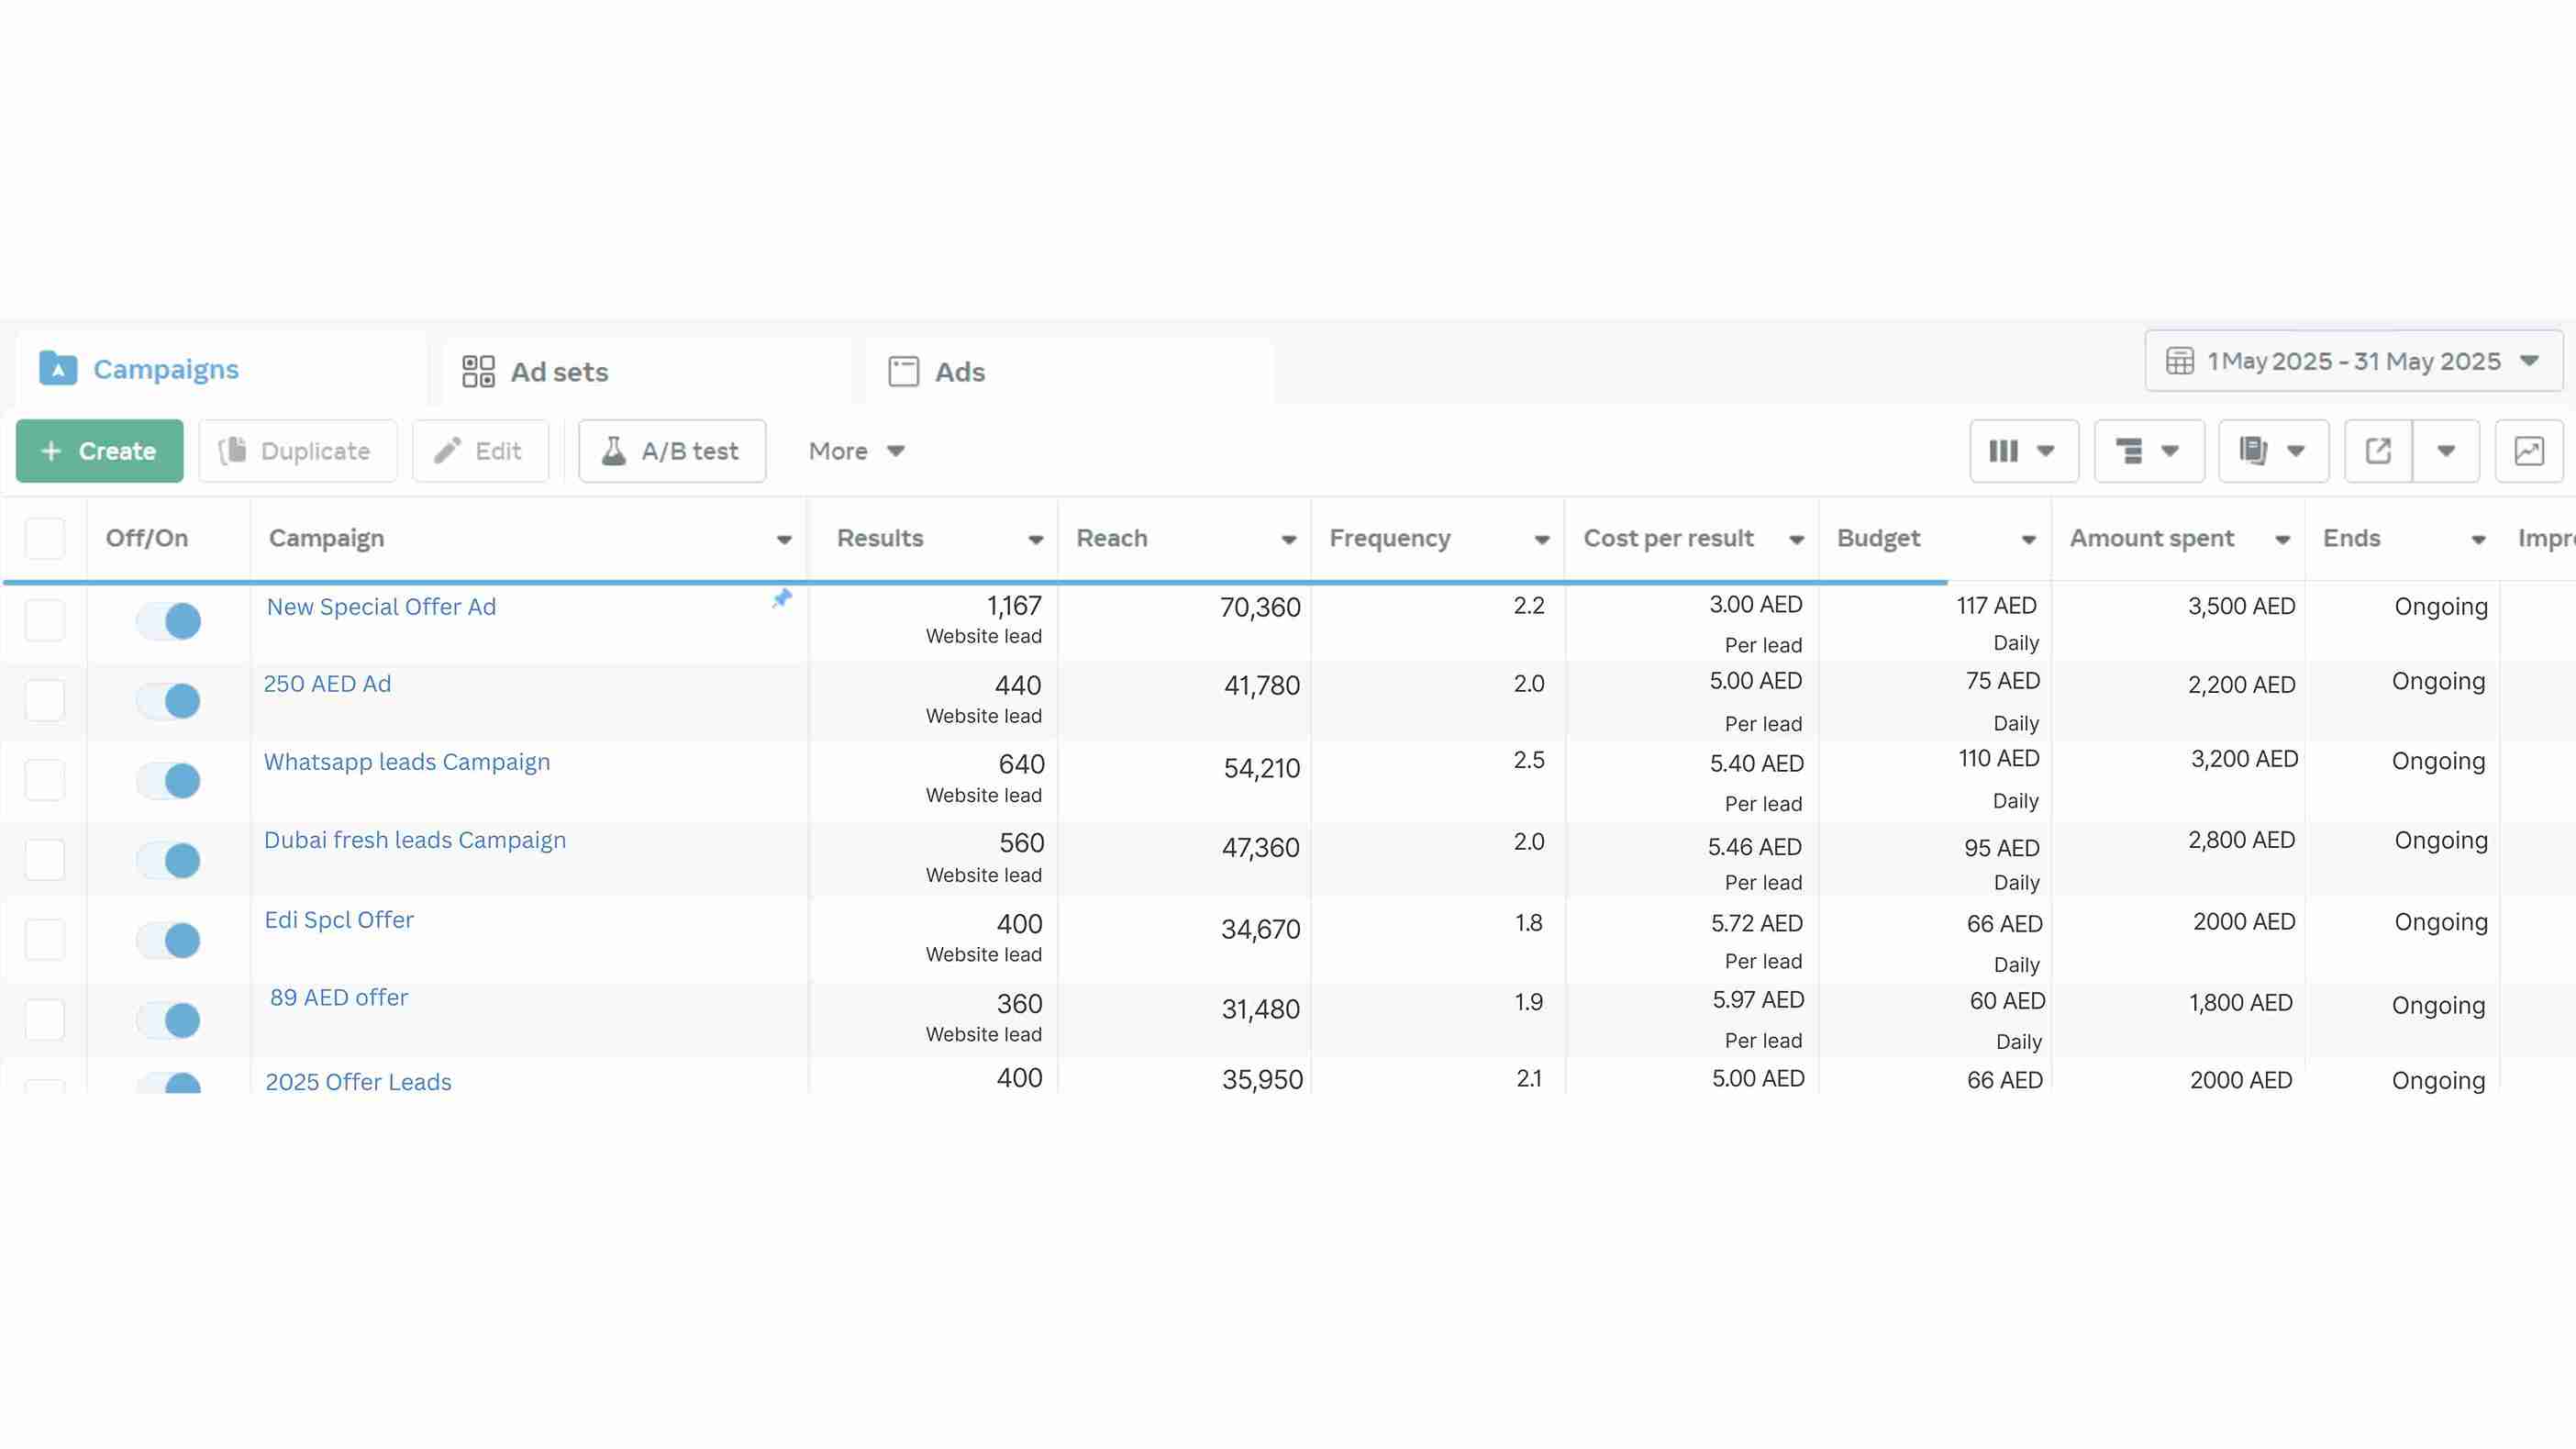
Task: Open the Edi Spcl Offer campaign link
Action: (339, 920)
